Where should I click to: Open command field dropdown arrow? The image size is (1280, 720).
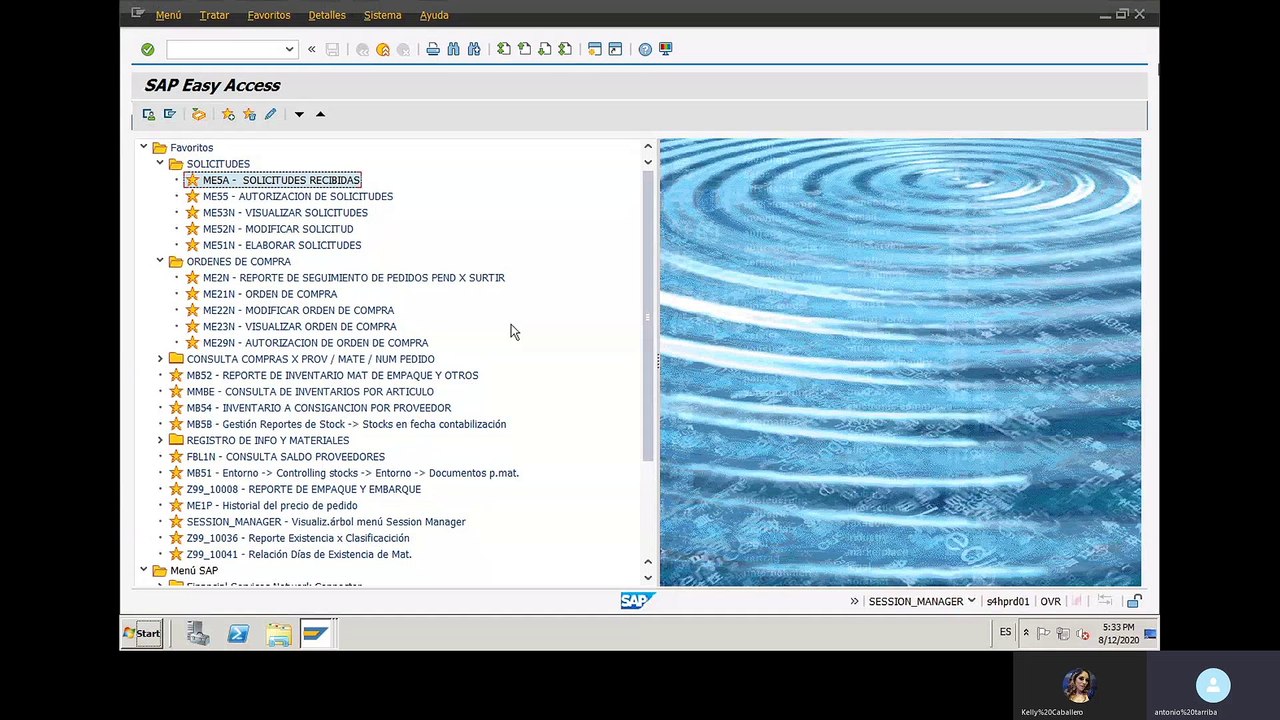(x=289, y=49)
